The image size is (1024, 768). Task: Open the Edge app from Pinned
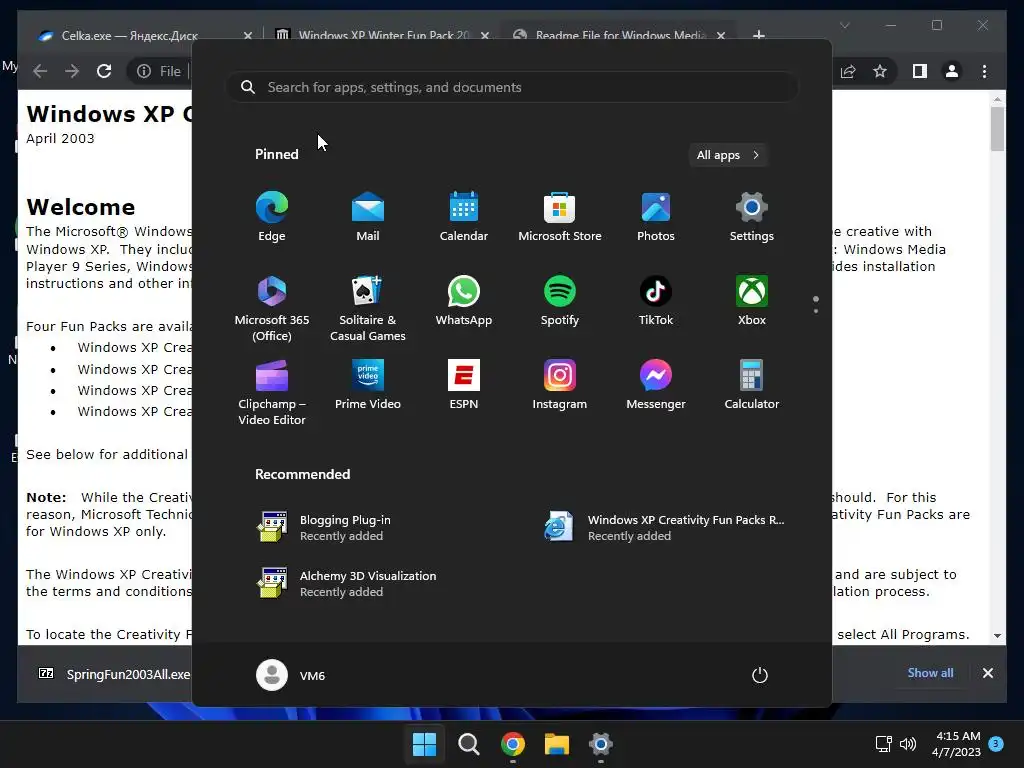point(272,217)
